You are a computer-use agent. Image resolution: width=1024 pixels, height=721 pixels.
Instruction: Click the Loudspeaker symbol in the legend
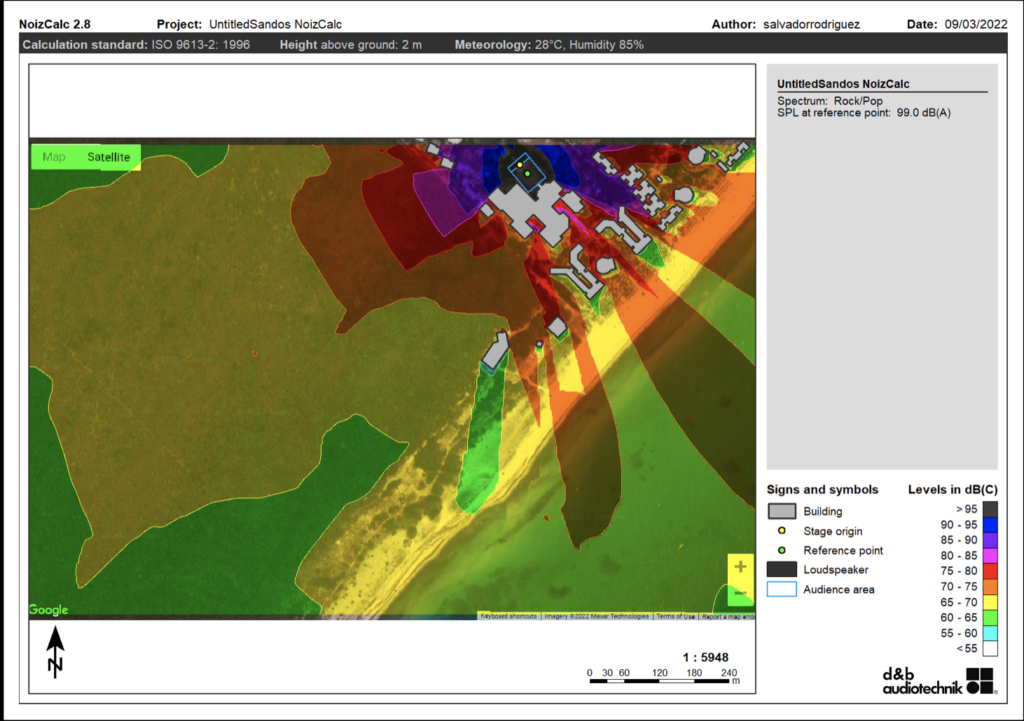click(781, 569)
